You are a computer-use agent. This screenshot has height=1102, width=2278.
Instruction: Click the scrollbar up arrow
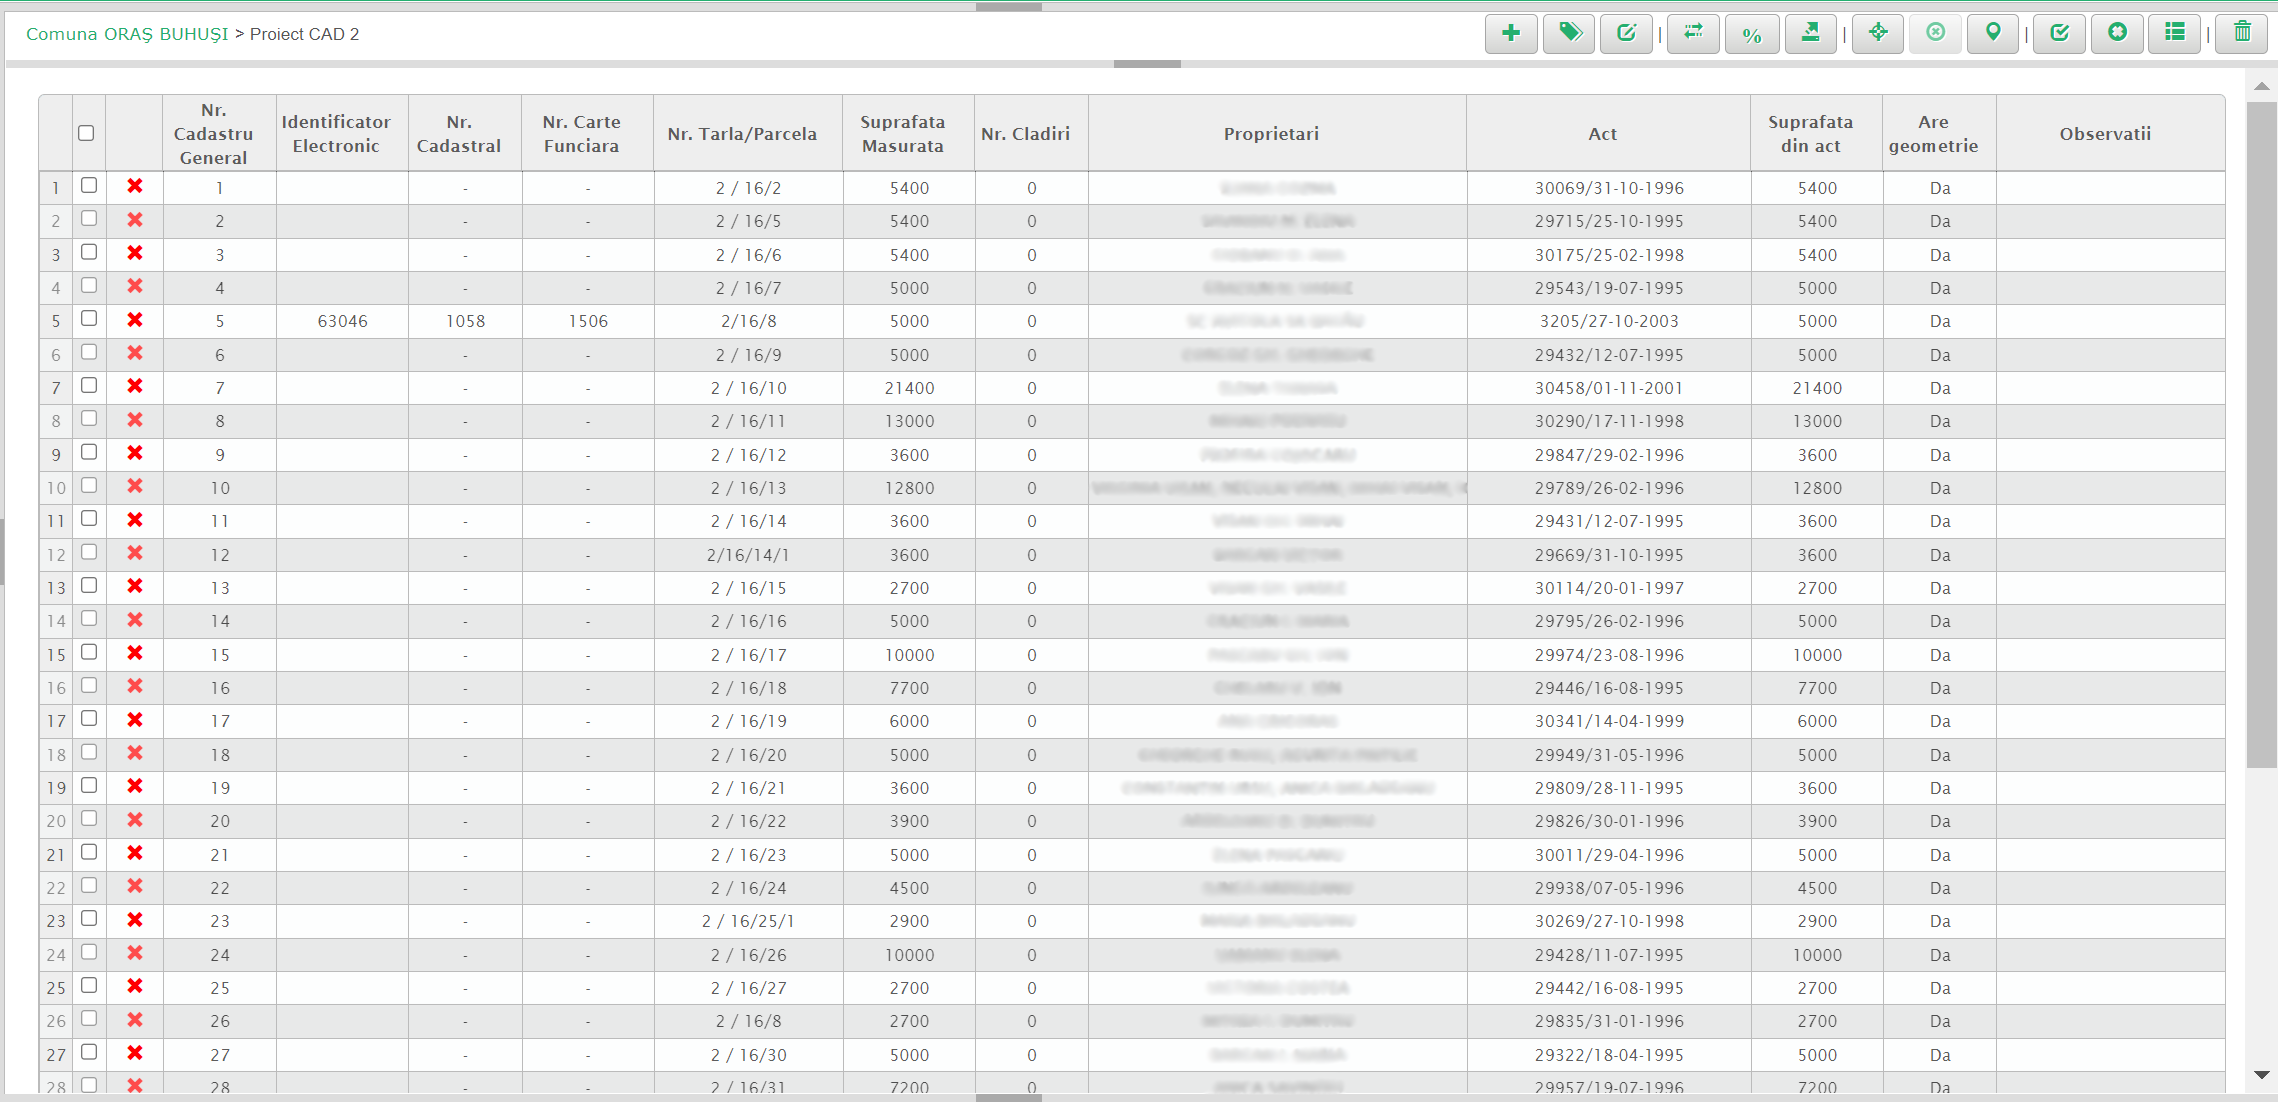(x=2261, y=86)
